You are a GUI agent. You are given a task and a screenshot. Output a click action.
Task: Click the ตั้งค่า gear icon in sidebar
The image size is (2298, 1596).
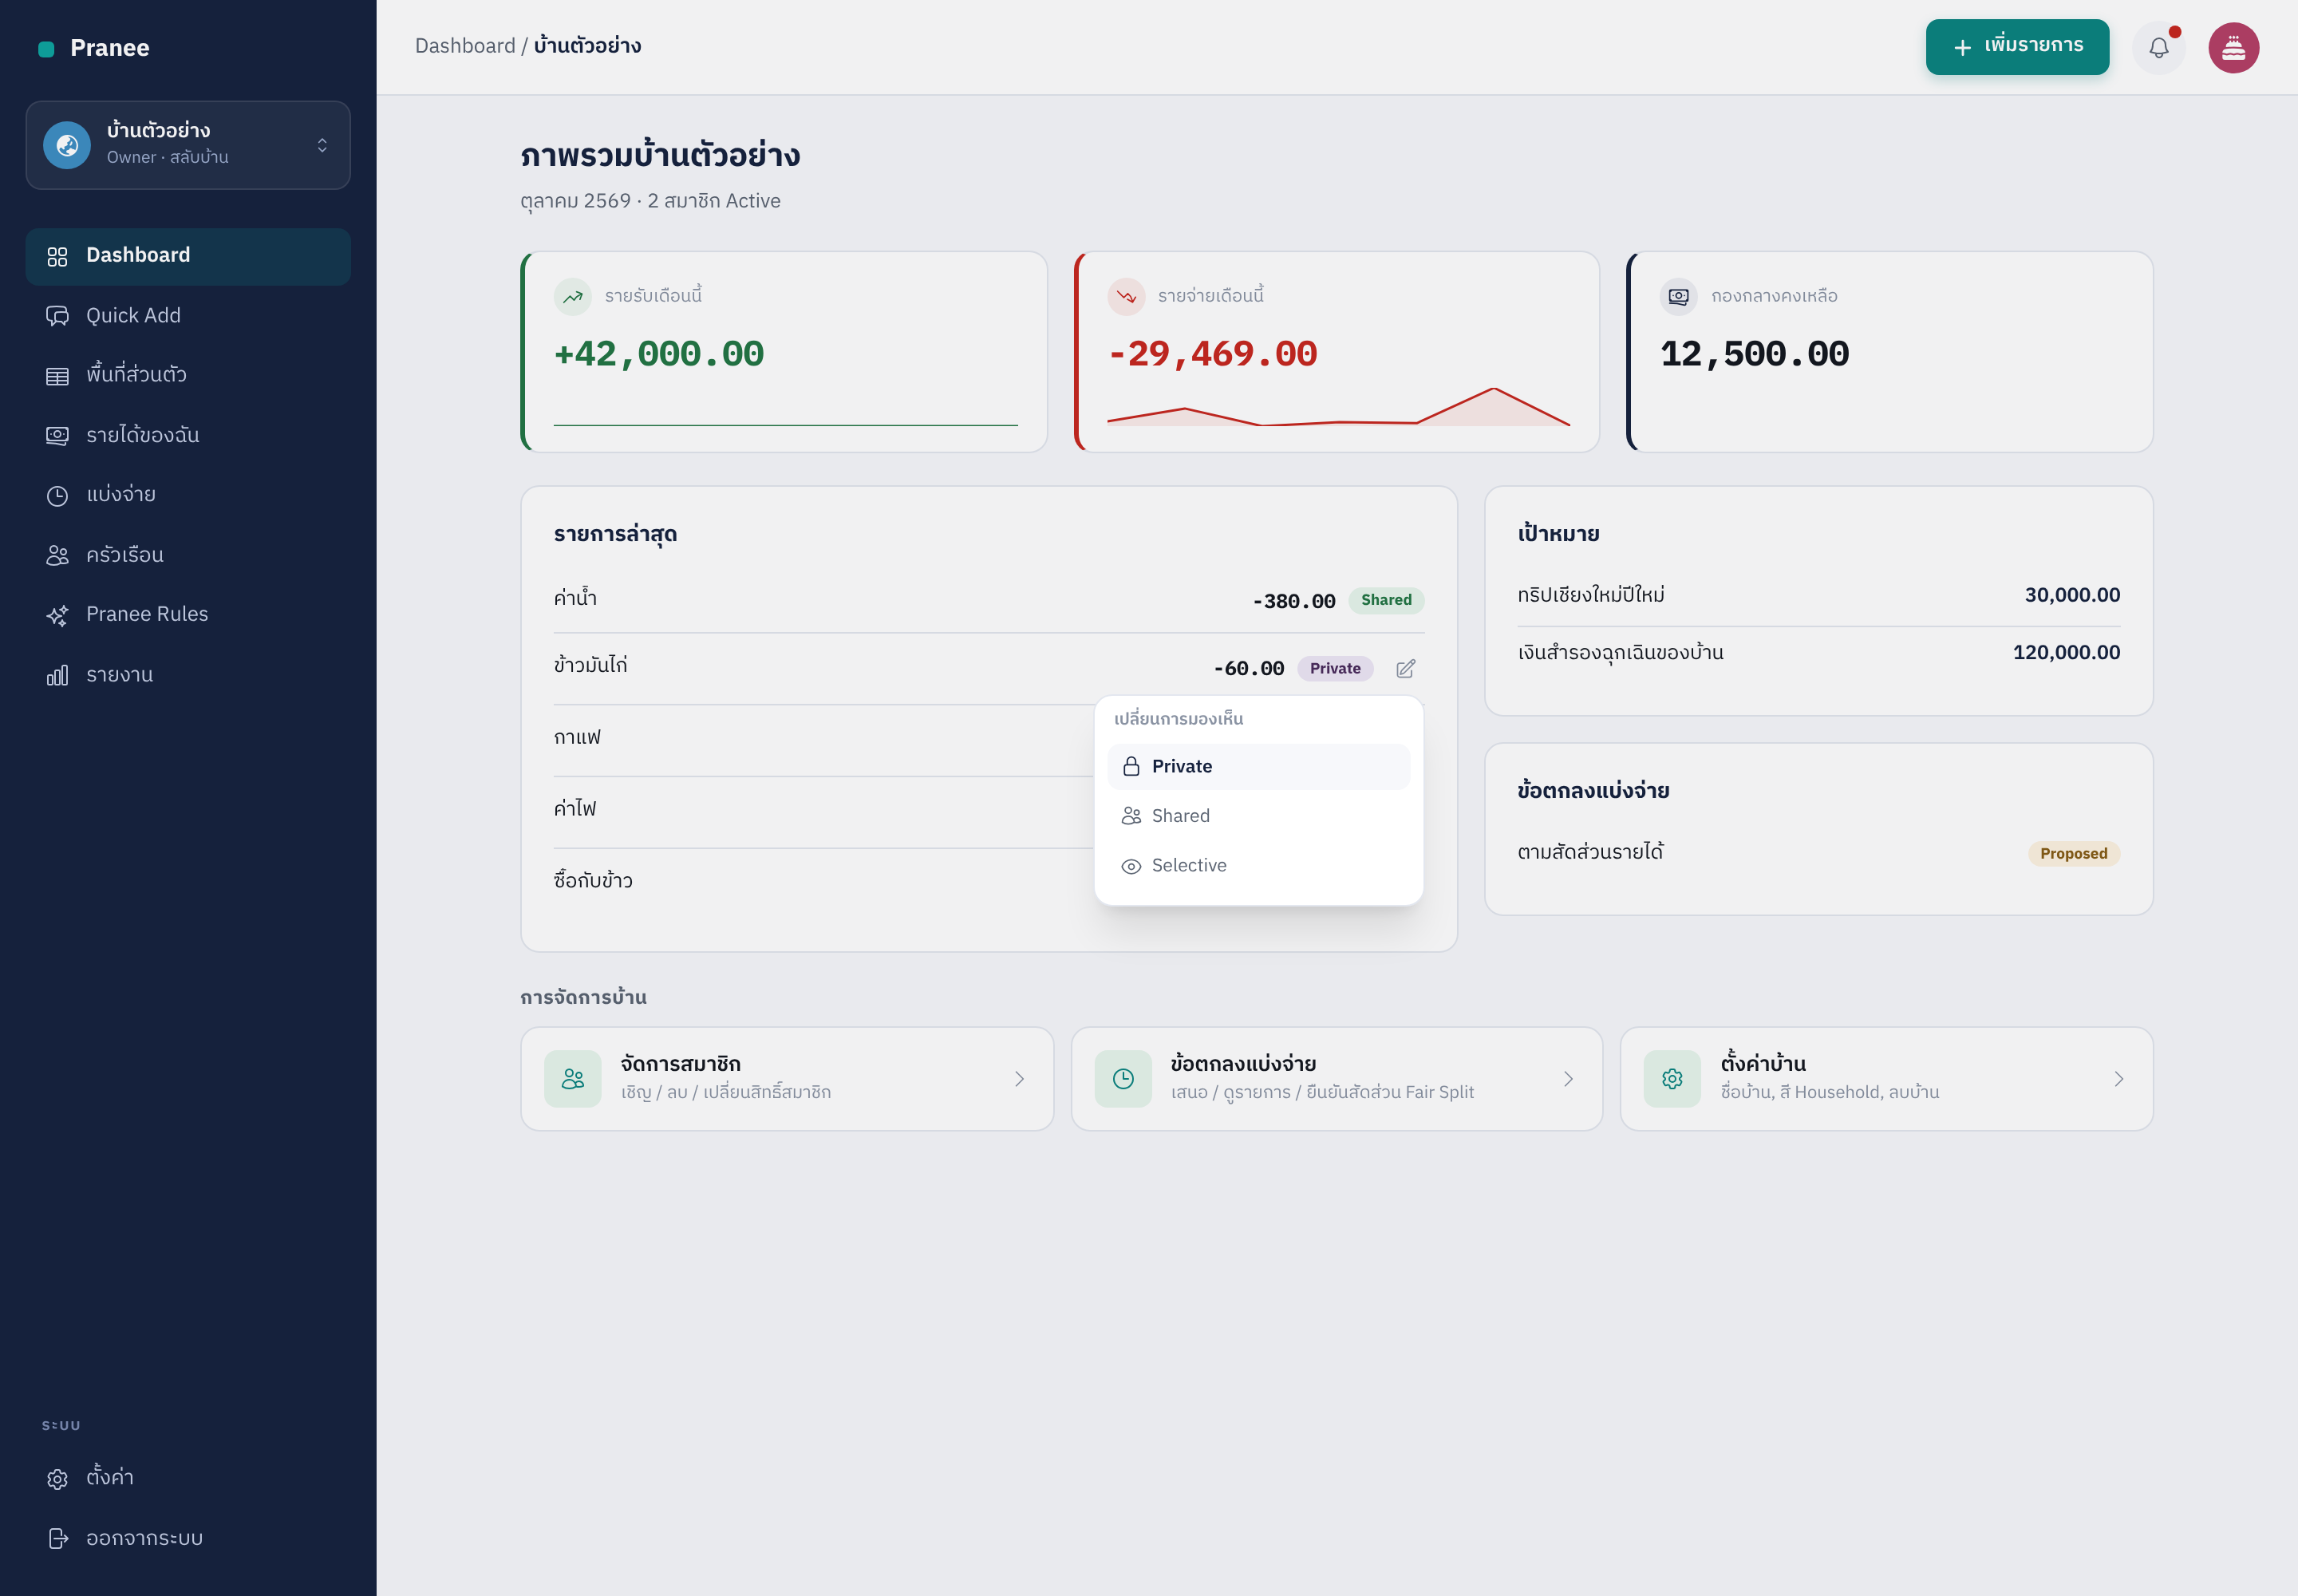pyautogui.click(x=57, y=1478)
